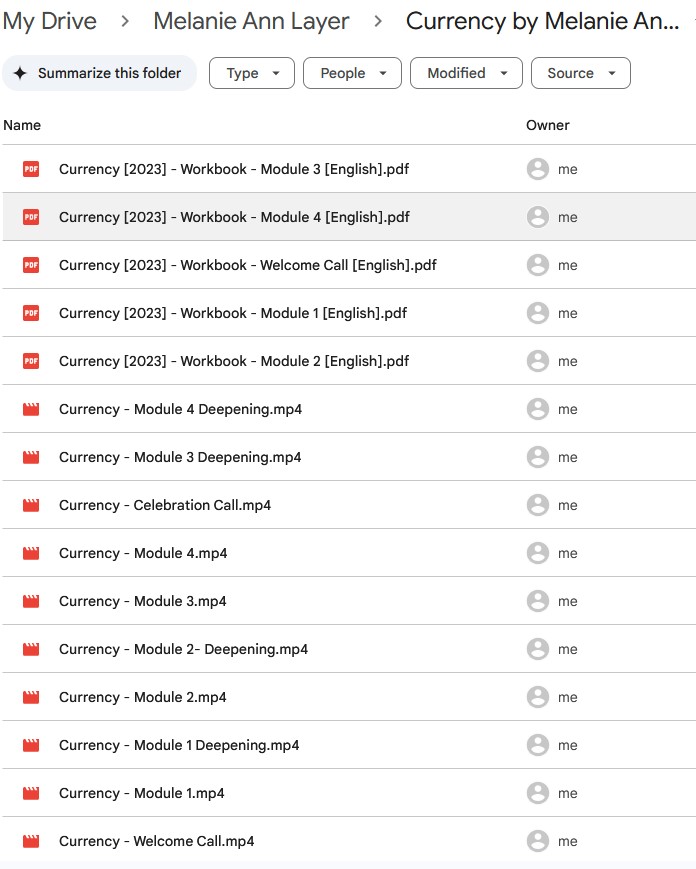Click the Summarize this folder button

tap(100, 73)
